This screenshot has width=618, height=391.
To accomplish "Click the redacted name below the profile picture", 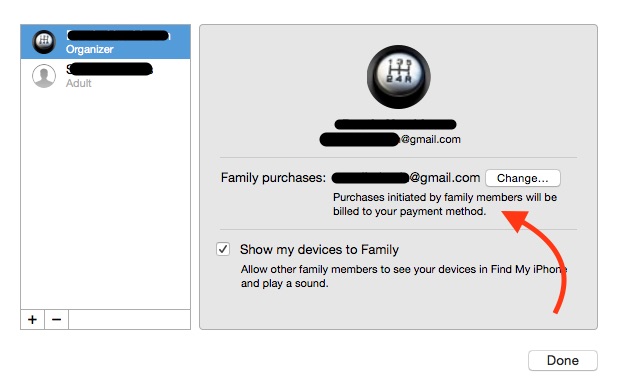I will 395,124.
